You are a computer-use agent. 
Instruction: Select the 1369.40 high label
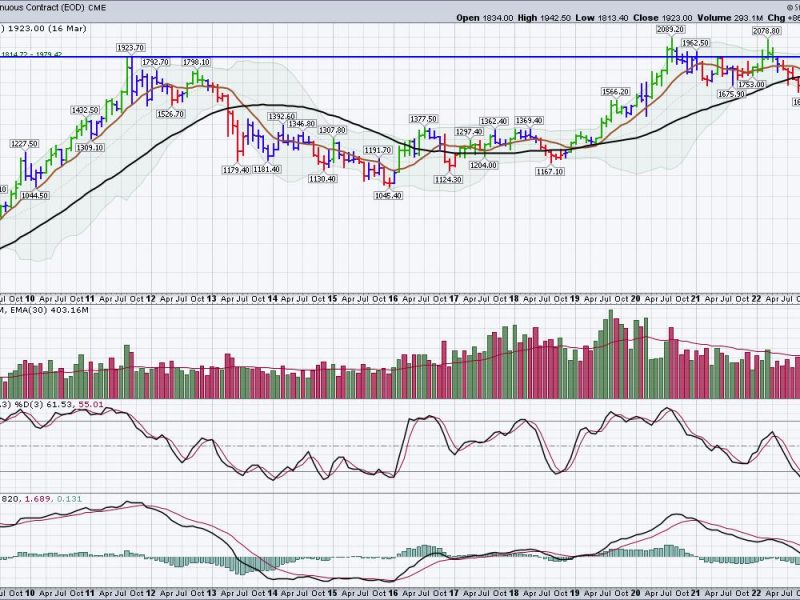pyautogui.click(x=529, y=120)
